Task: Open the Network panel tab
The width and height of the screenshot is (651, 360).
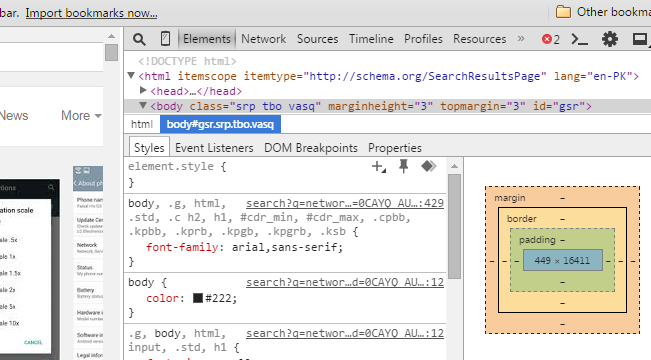Action: tap(264, 39)
